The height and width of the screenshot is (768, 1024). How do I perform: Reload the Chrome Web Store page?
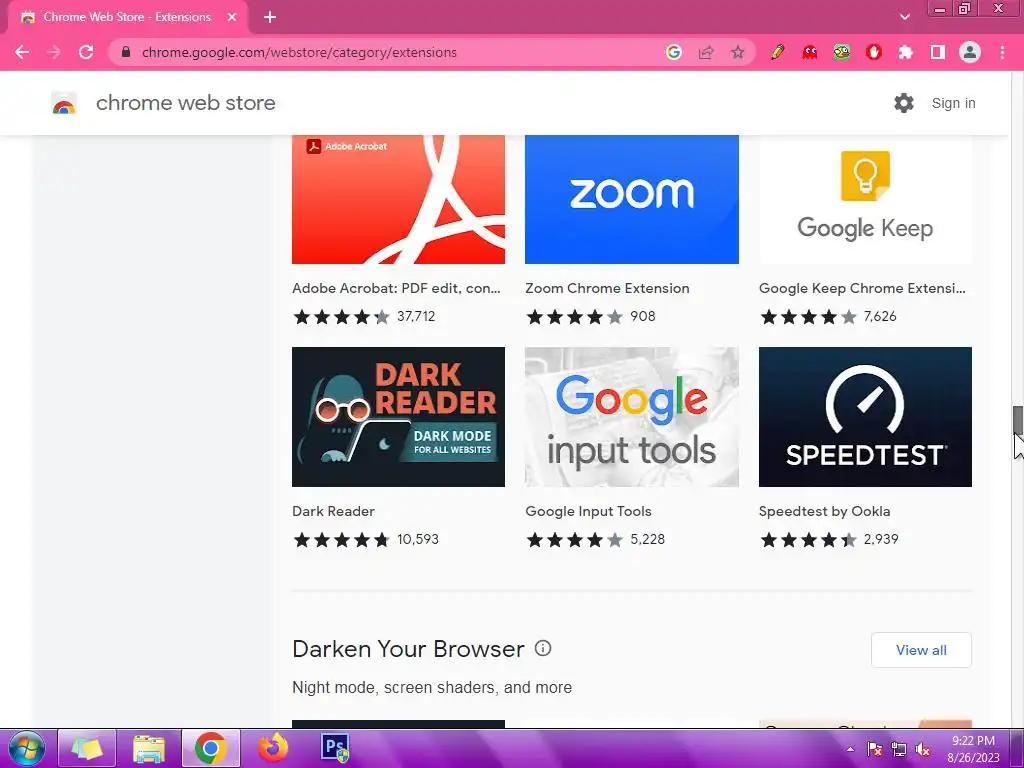point(86,52)
